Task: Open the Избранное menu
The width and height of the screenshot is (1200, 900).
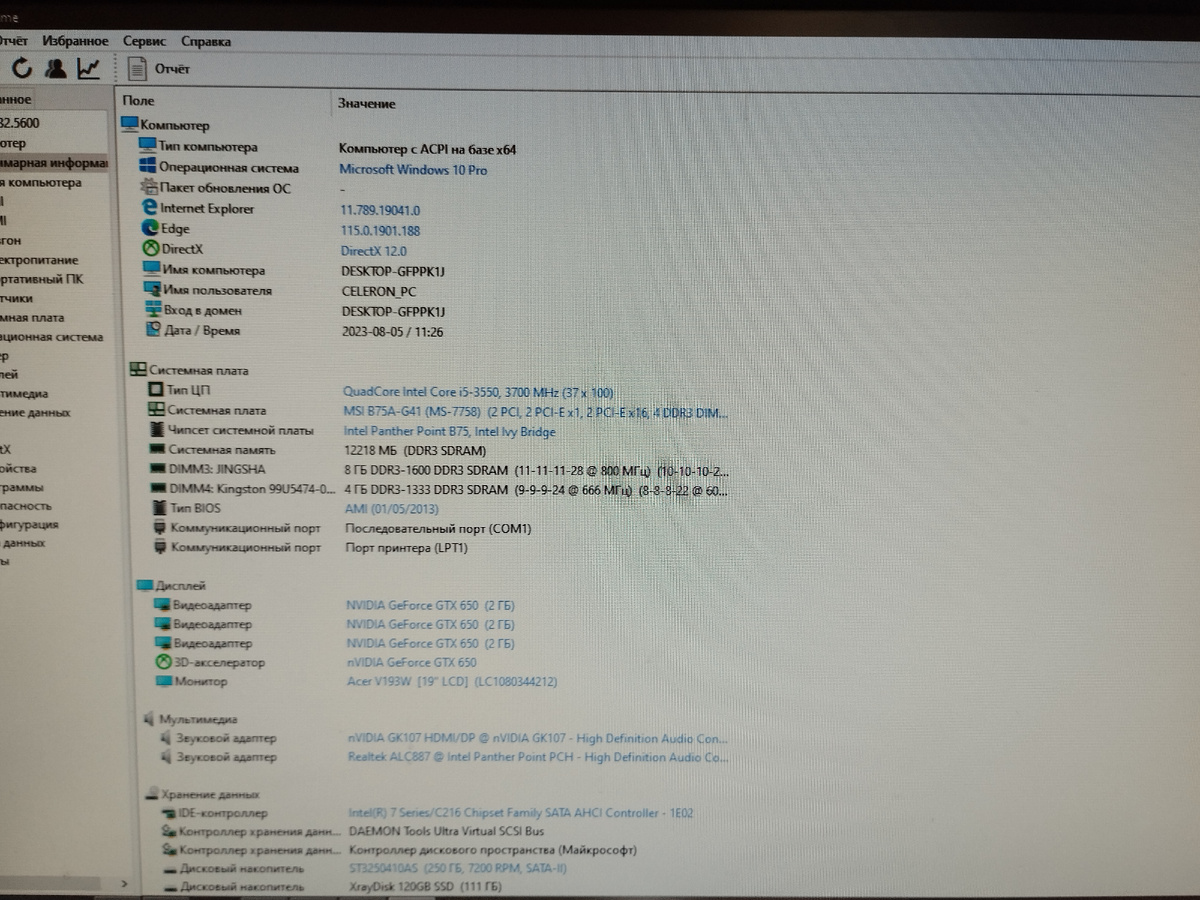Action: tap(75, 41)
